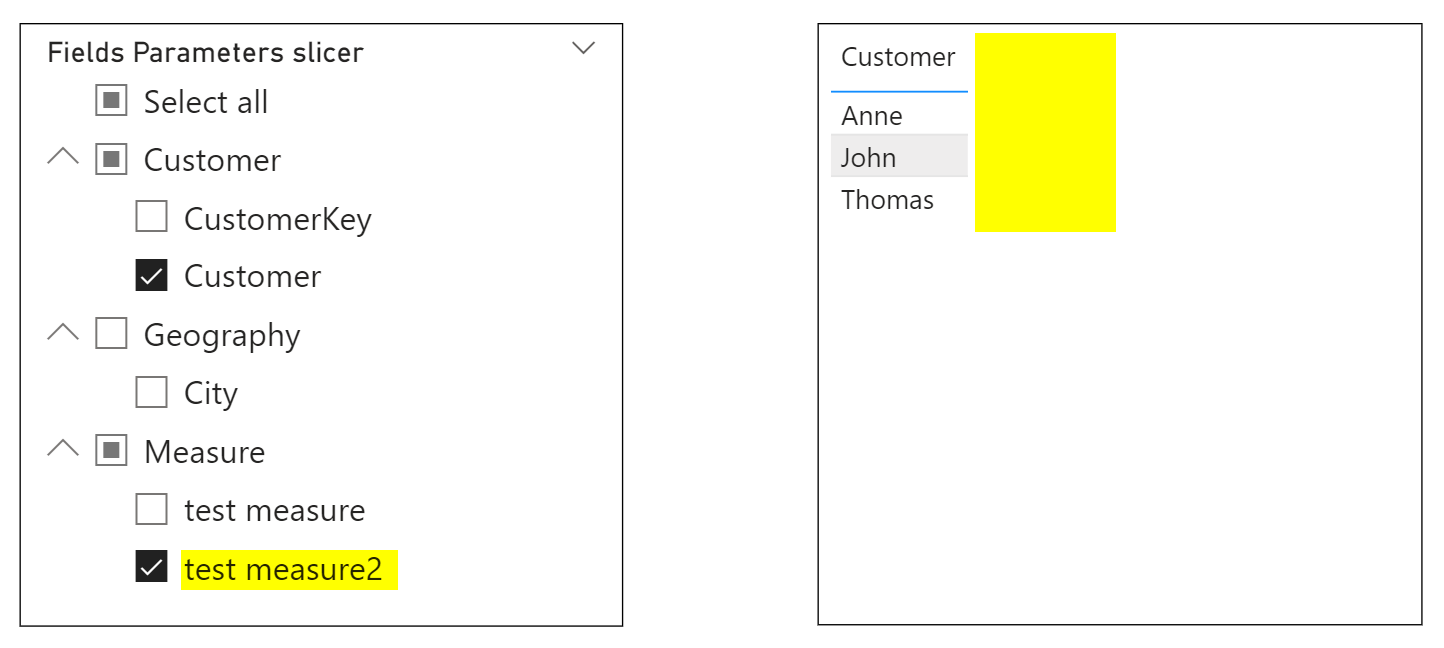Select Thomas in the customer list
Viewport: 1444px width, 648px height.
pyautogui.click(x=886, y=200)
